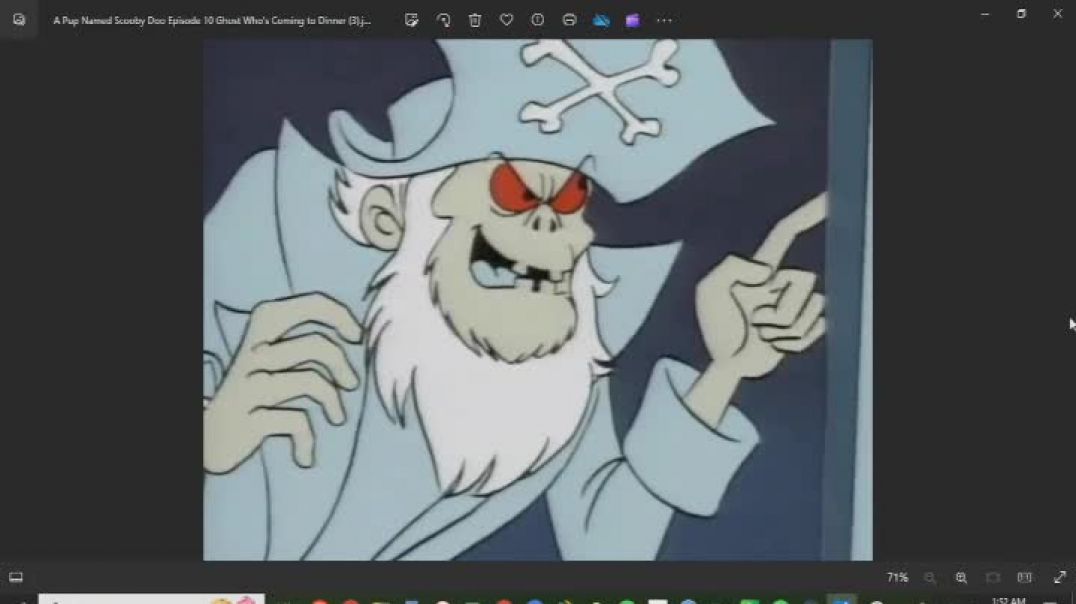Rotate the picture with the rotate icon
Screen dimensions: 1076x604
[x=443, y=20]
